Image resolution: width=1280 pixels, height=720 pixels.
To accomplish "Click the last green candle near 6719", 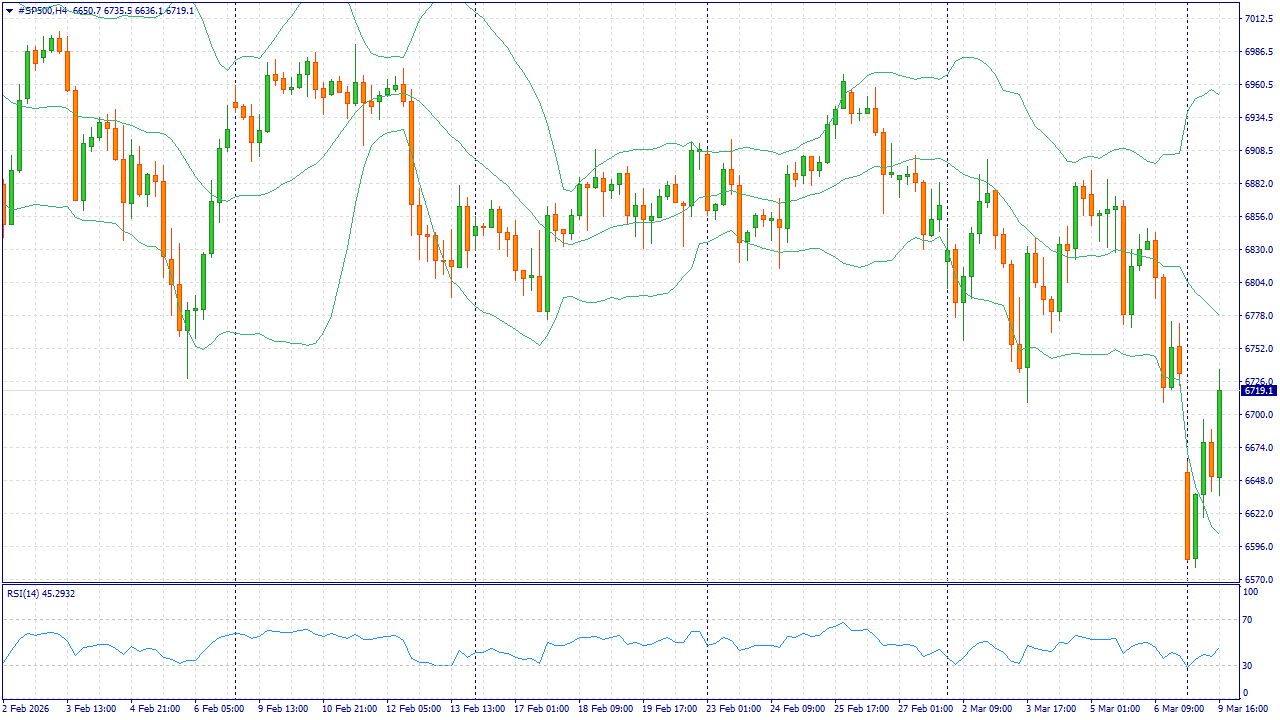I will point(1219,435).
